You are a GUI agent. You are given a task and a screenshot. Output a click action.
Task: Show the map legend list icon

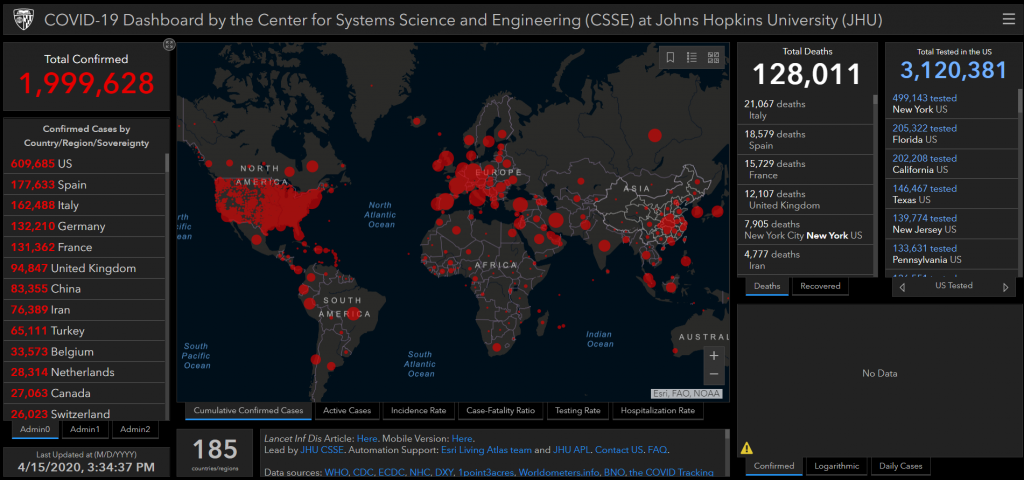click(x=692, y=57)
